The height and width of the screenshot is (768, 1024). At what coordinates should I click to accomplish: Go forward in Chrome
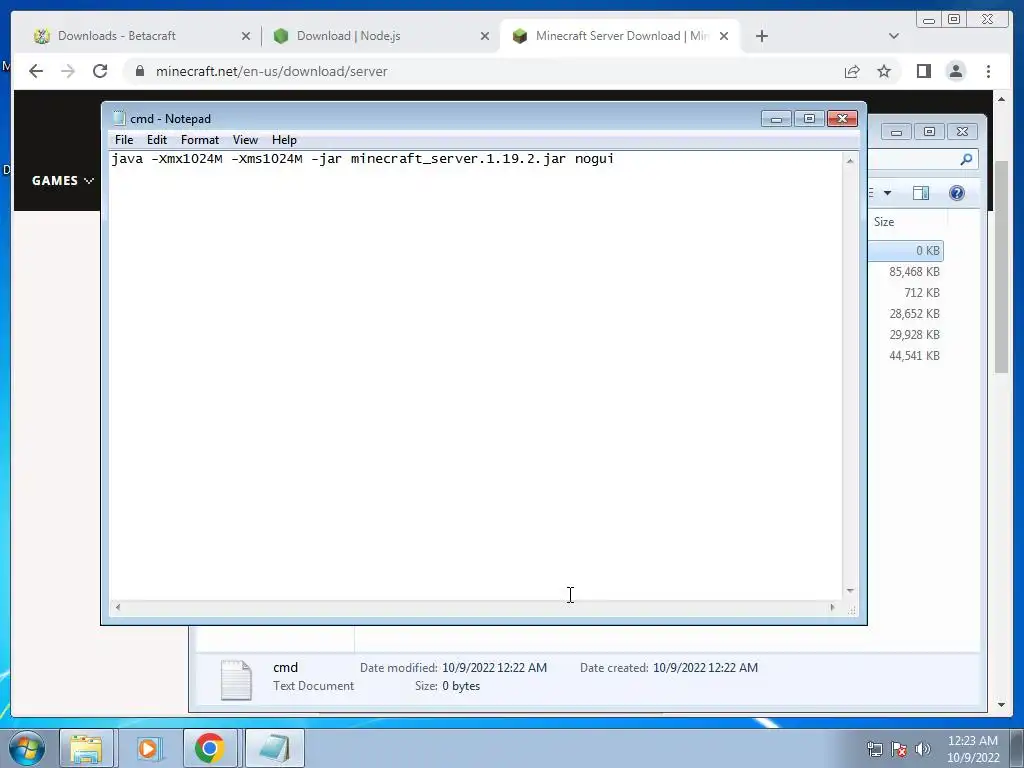click(68, 71)
